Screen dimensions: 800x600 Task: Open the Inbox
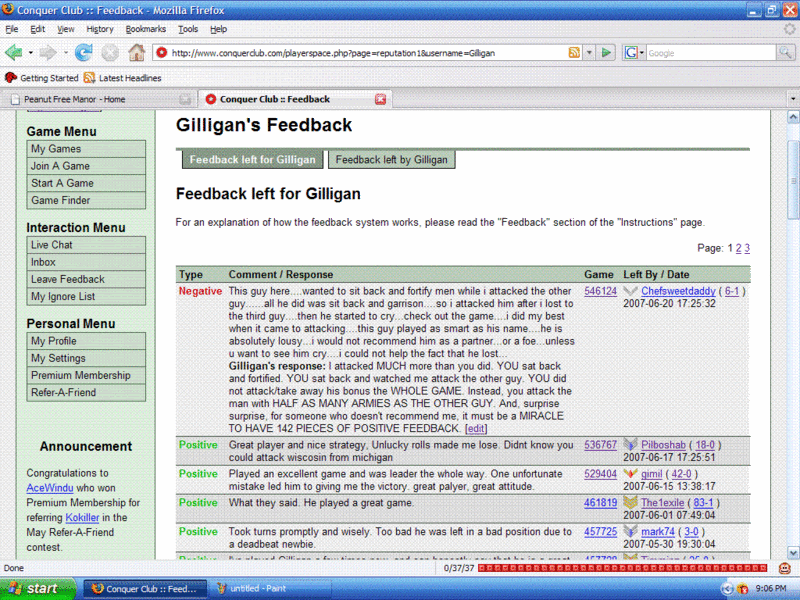click(x=86, y=262)
